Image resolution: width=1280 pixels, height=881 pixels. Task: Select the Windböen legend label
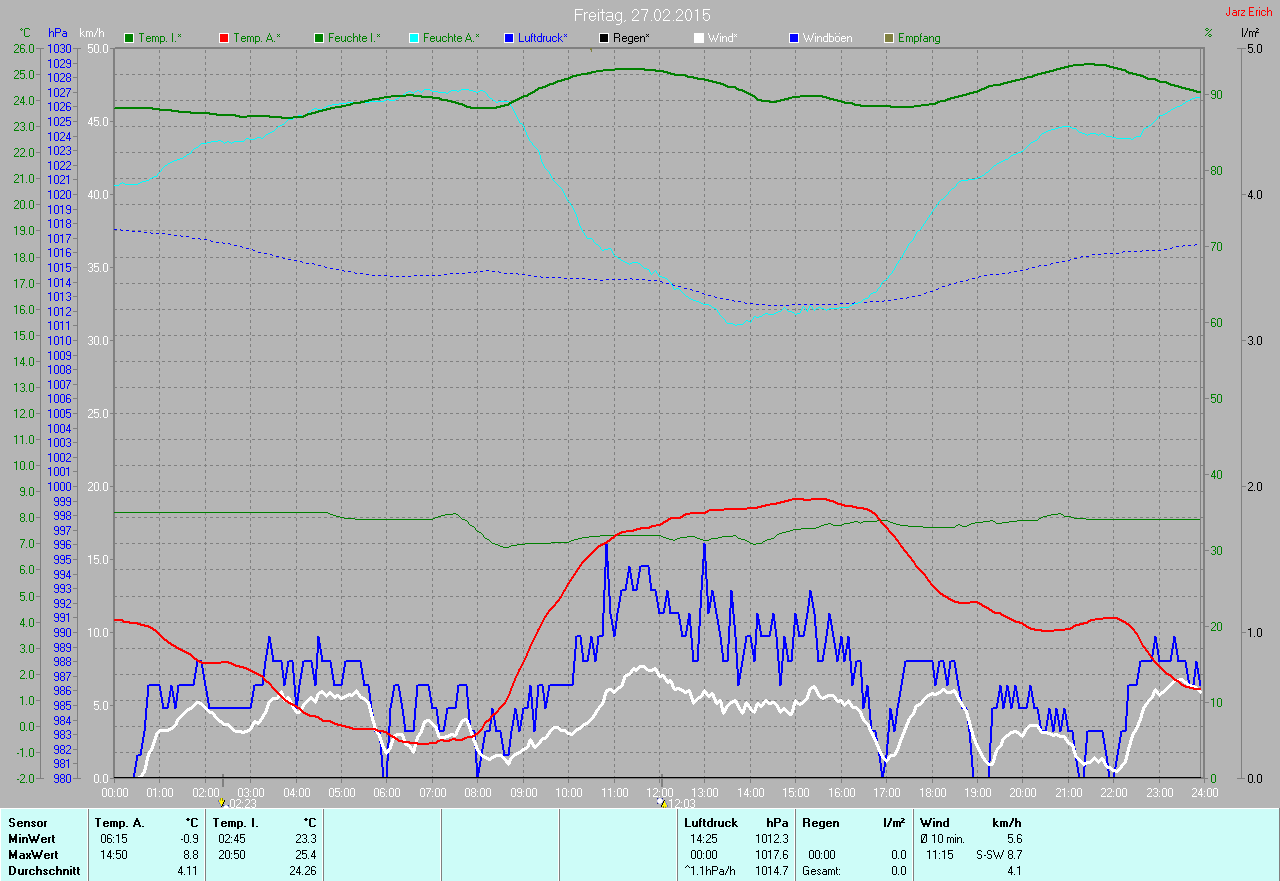pos(828,38)
